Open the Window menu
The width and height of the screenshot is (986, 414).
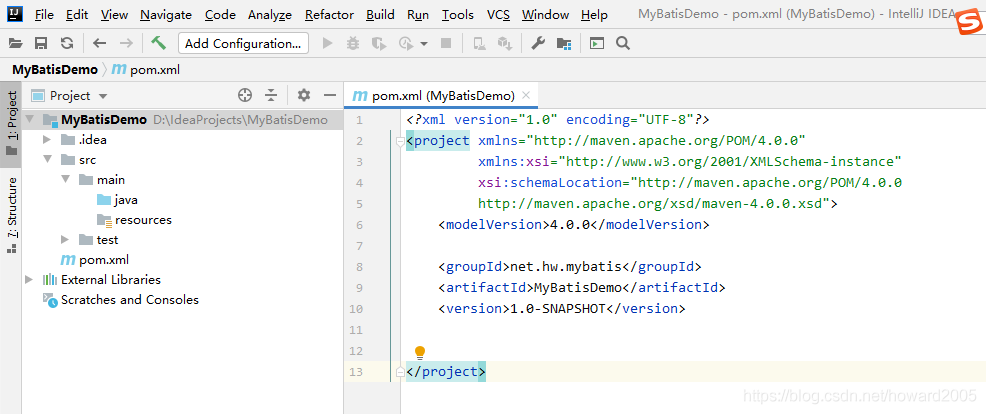(x=545, y=14)
